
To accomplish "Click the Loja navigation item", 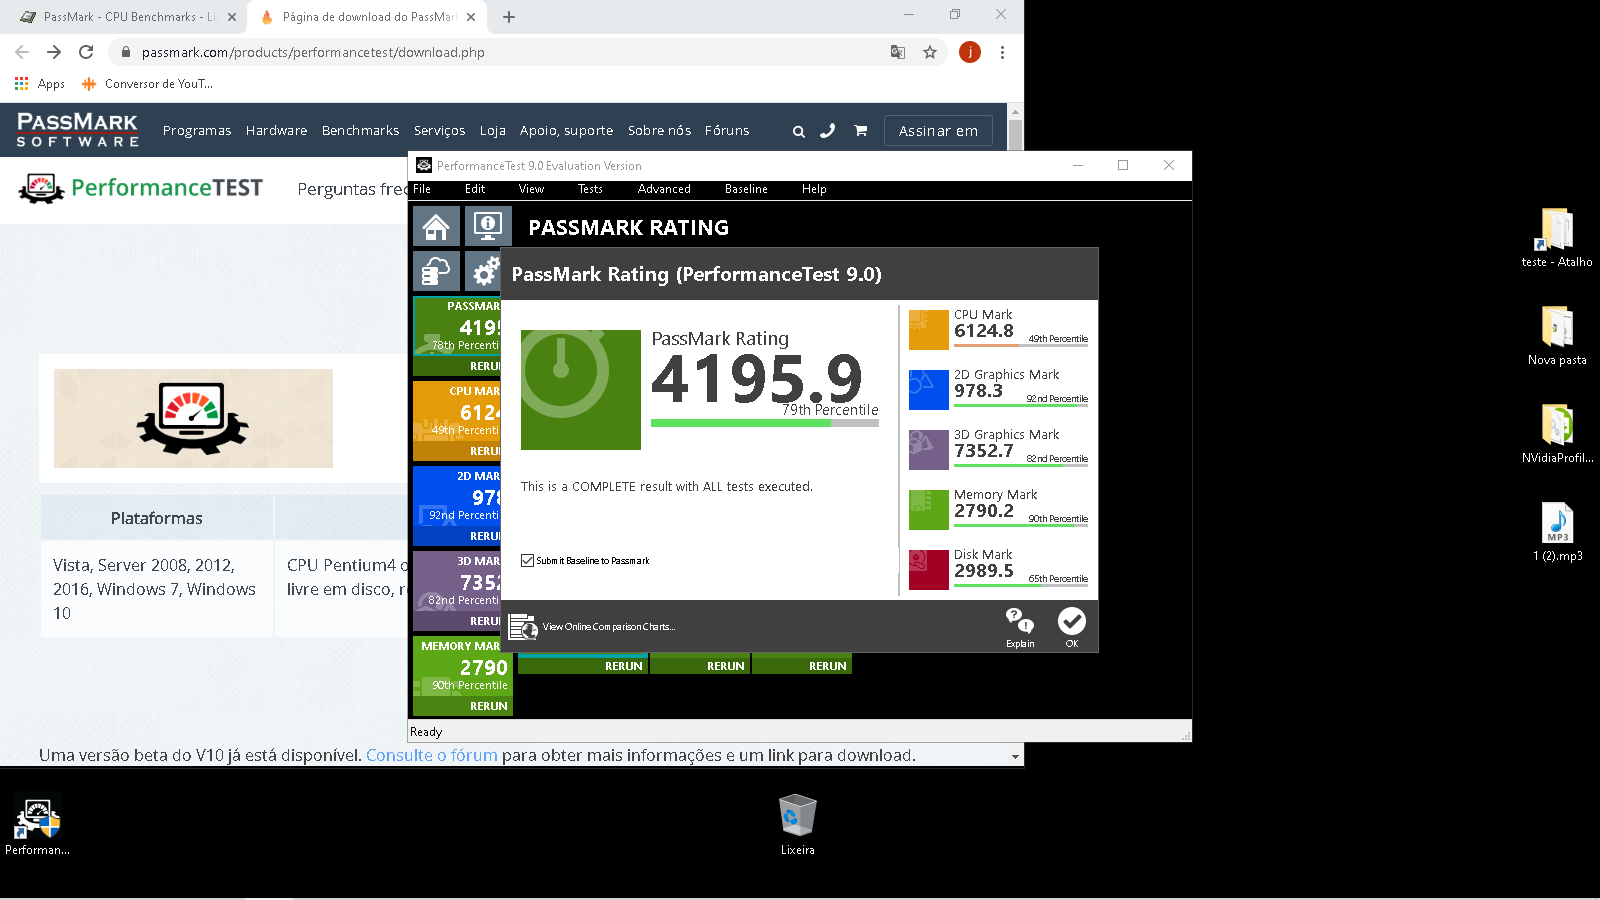I will (x=492, y=131).
